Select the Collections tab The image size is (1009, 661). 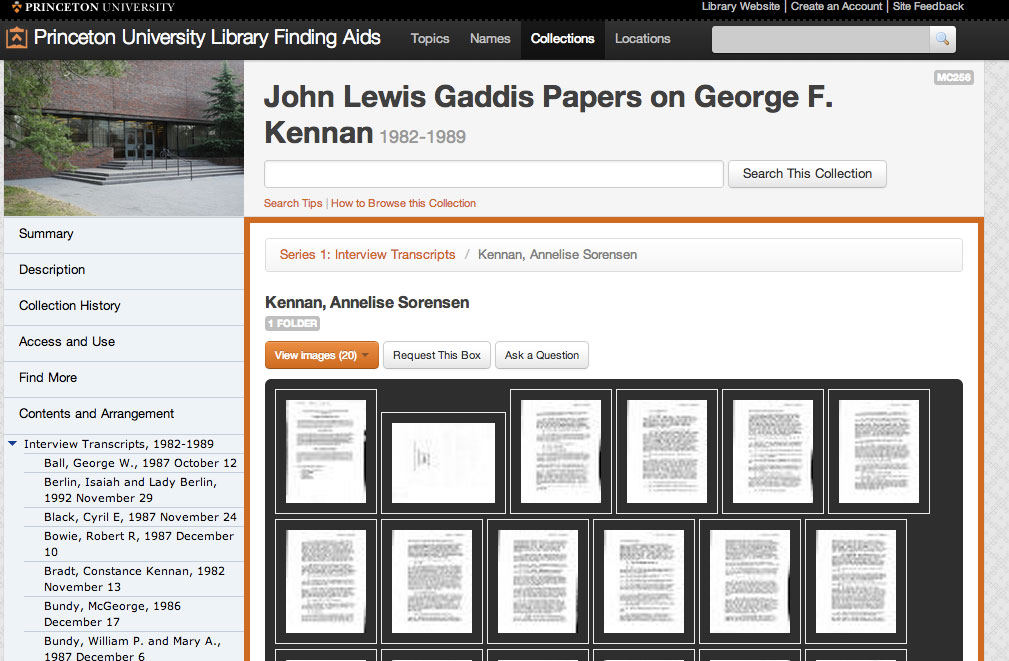coord(562,39)
